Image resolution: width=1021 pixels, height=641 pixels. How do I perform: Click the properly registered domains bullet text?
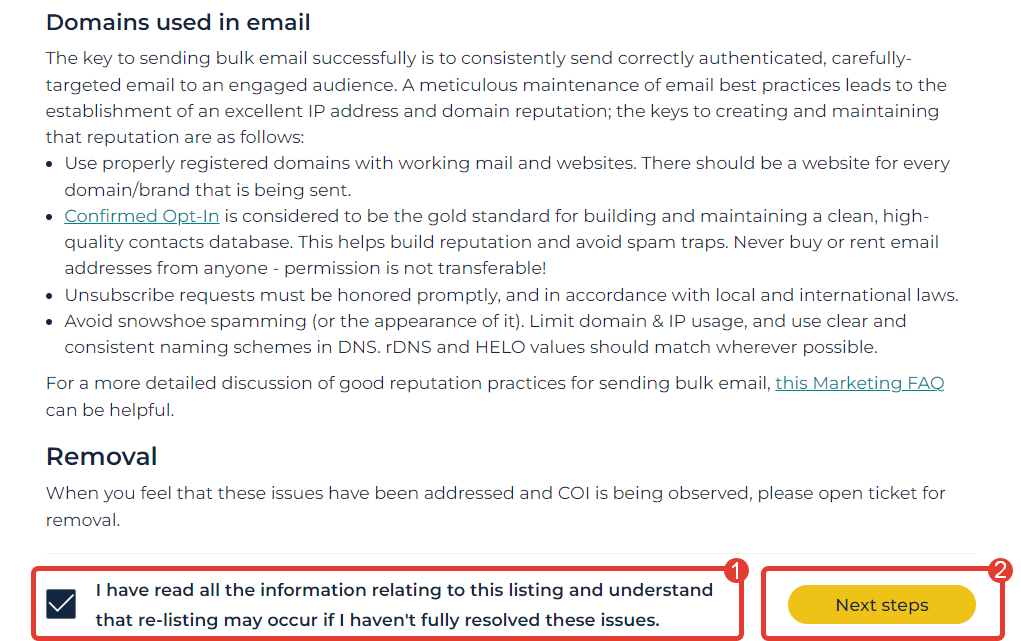(507, 177)
